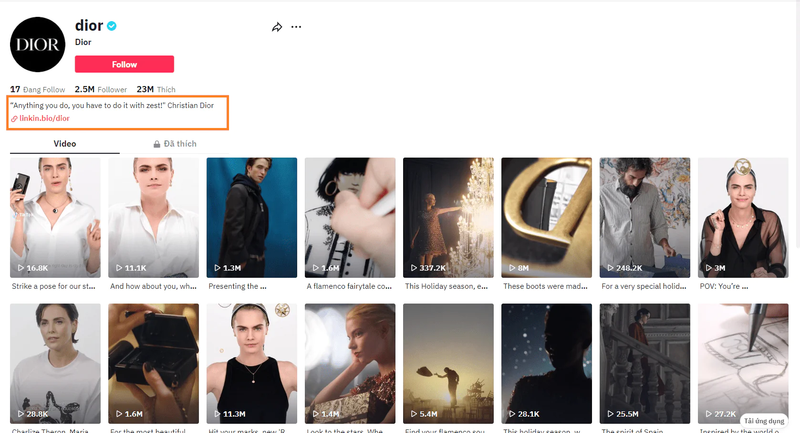Open the 3M views POV video
800x433 pixels.
tap(743, 218)
